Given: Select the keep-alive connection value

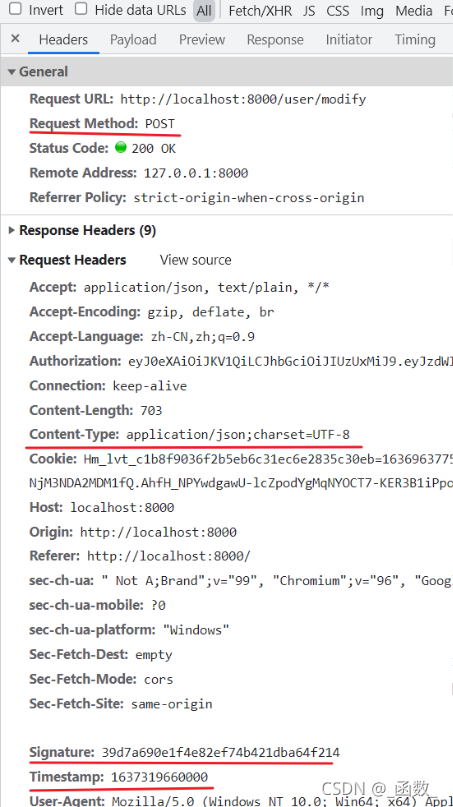Looking at the screenshot, I should point(150,386).
